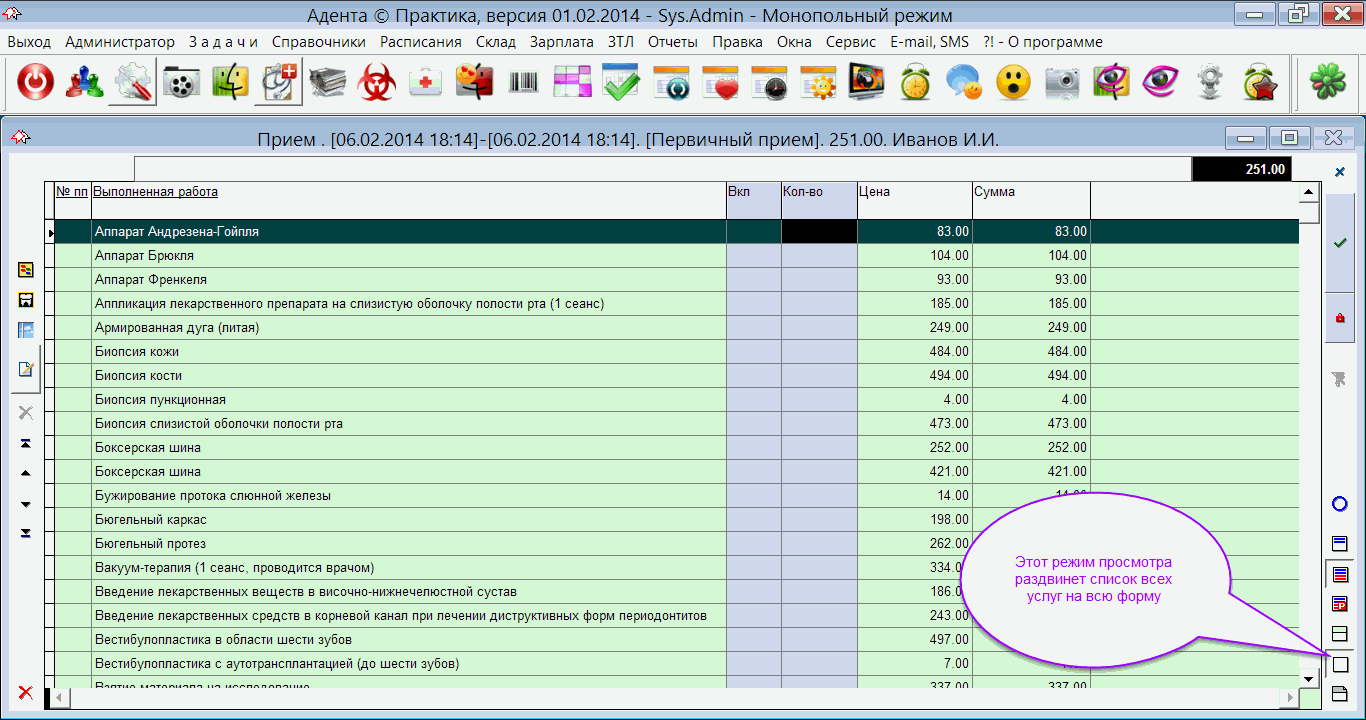Open the Отчеты menu
Viewport: 1366px width, 720px height.
tap(670, 42)
